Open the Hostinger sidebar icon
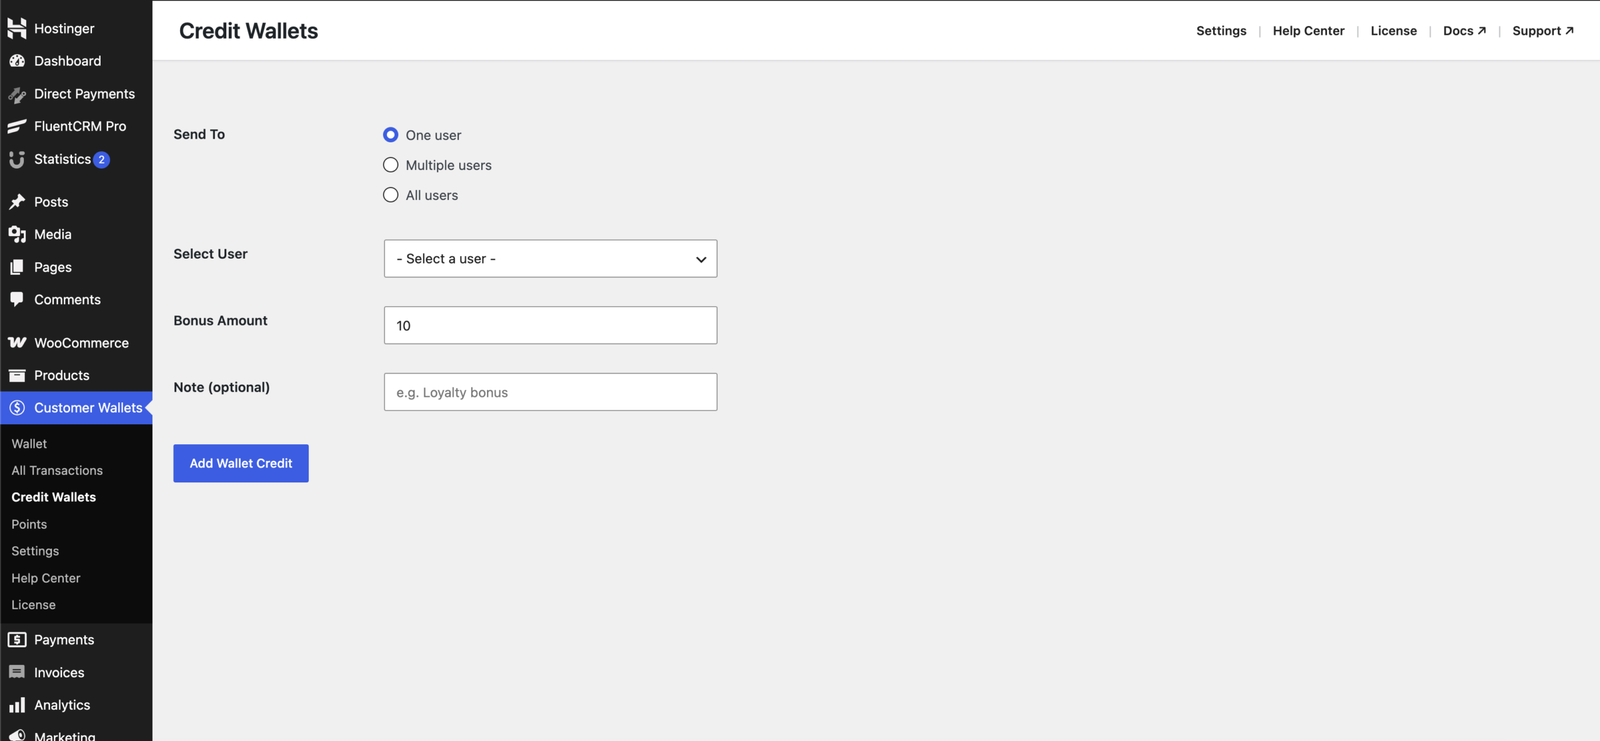Screen dimensions: 1600x741 click(17, 28)
